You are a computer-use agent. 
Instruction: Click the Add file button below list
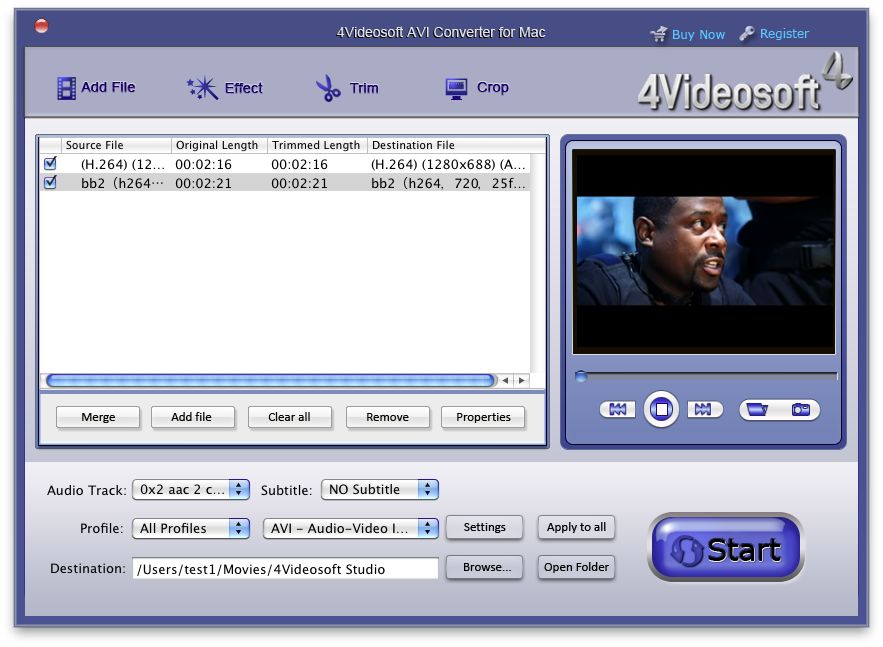click(x=192, y=417)
